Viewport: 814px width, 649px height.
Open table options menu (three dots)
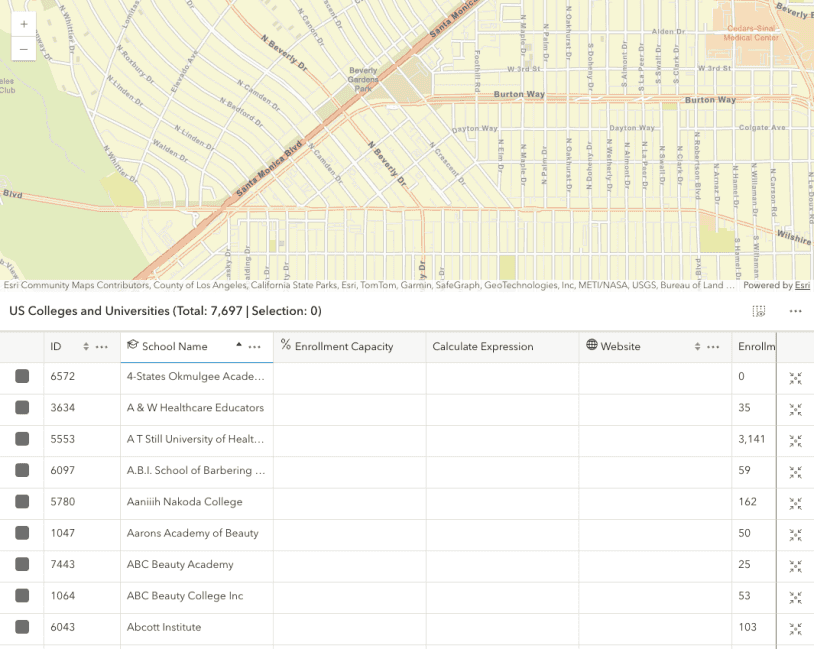click(795, 311)
